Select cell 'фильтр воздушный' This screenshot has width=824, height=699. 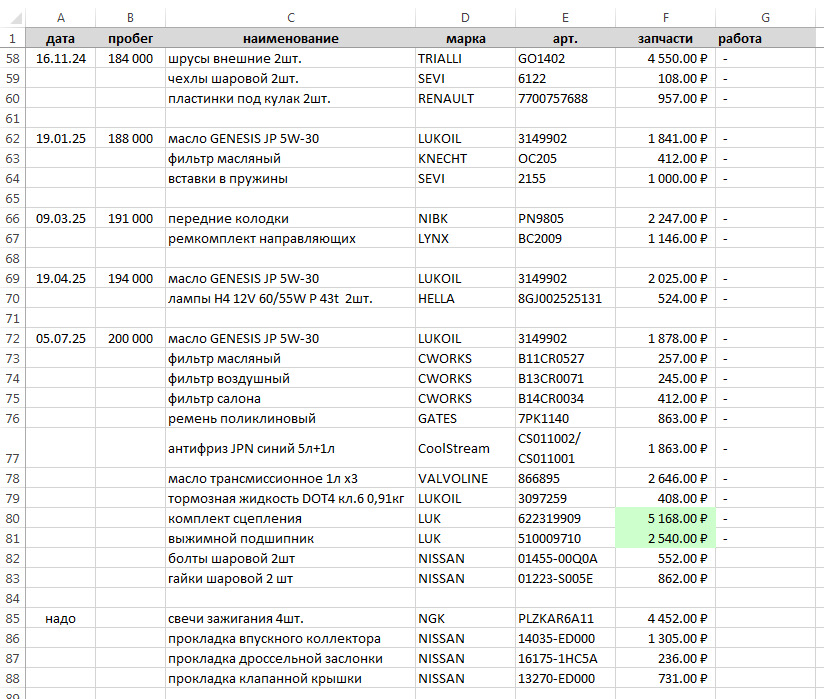pos(291,378)
